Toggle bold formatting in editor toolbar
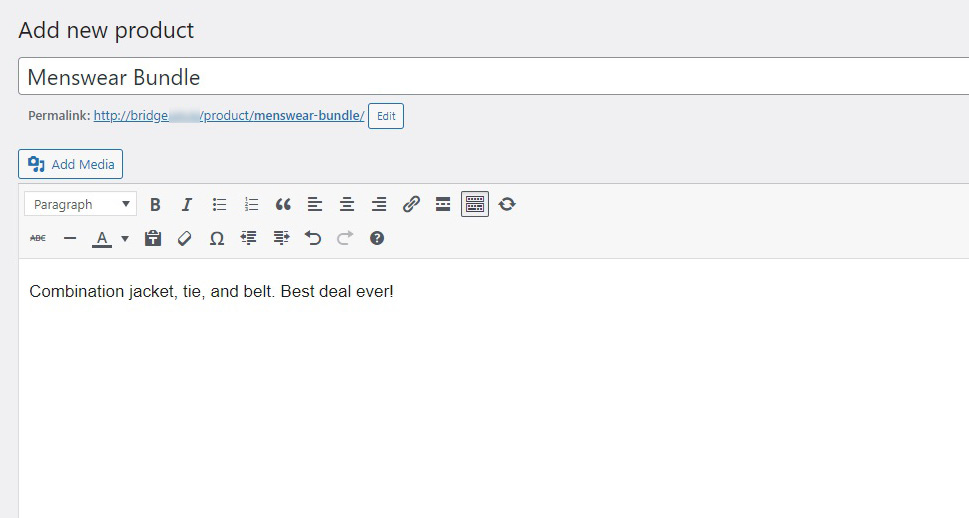The width and height of the screenshot is (969, 518). [155, 204]
